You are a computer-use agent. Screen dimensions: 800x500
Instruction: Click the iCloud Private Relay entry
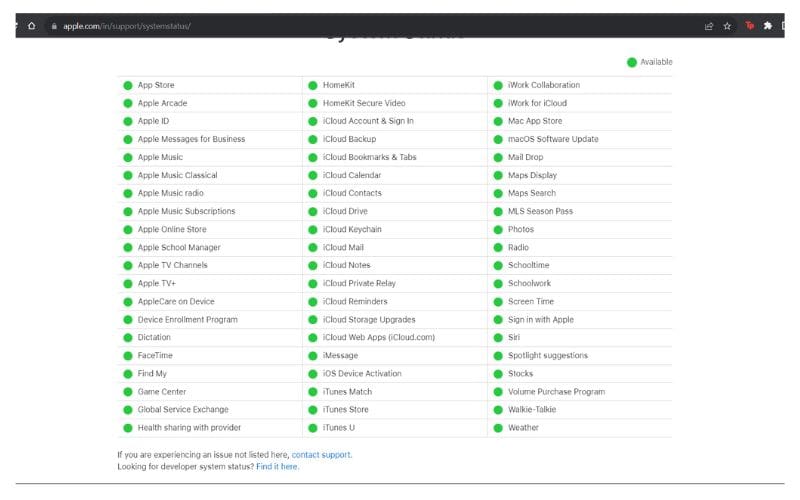click(x=359, y=284)
